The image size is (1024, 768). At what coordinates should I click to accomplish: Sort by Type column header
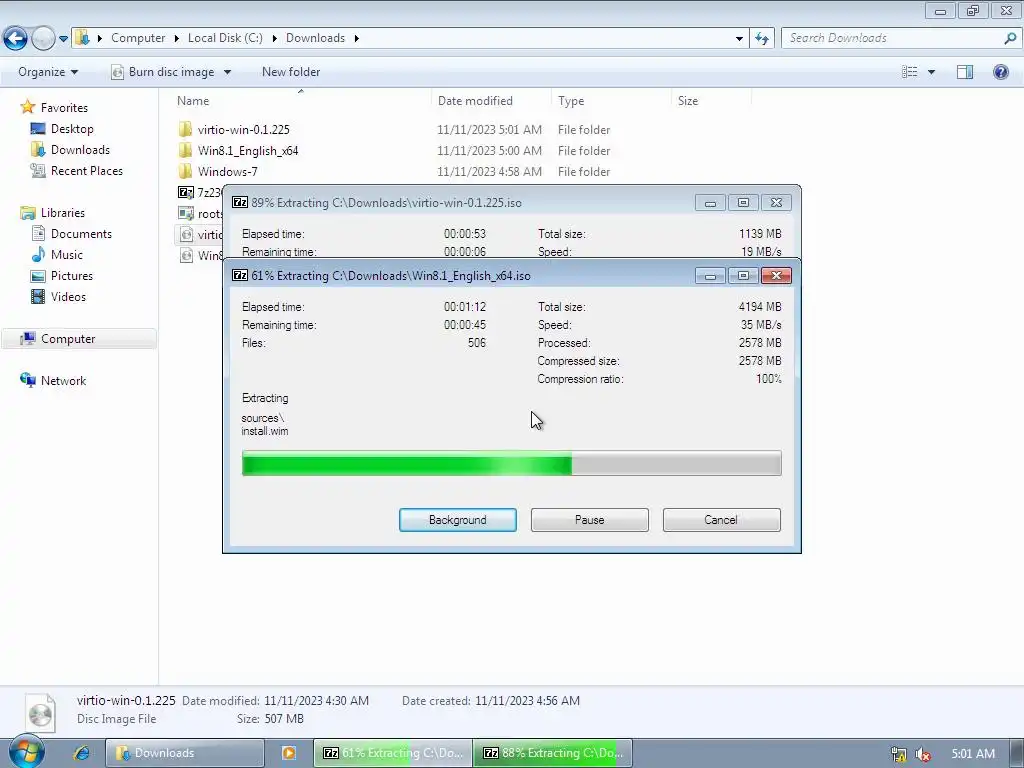tap(571, 101)
